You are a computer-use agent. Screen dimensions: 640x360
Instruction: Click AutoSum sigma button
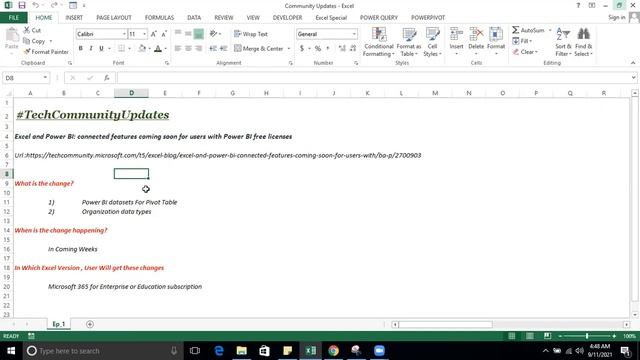529,30
